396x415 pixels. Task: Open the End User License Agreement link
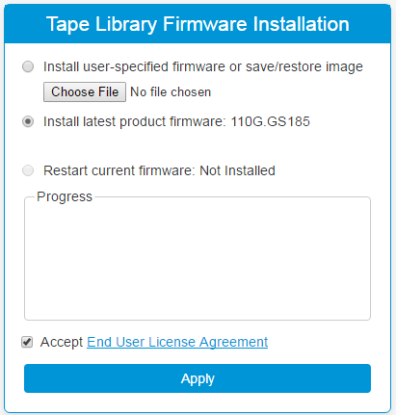pyautogui.click(x=177, y=342)
